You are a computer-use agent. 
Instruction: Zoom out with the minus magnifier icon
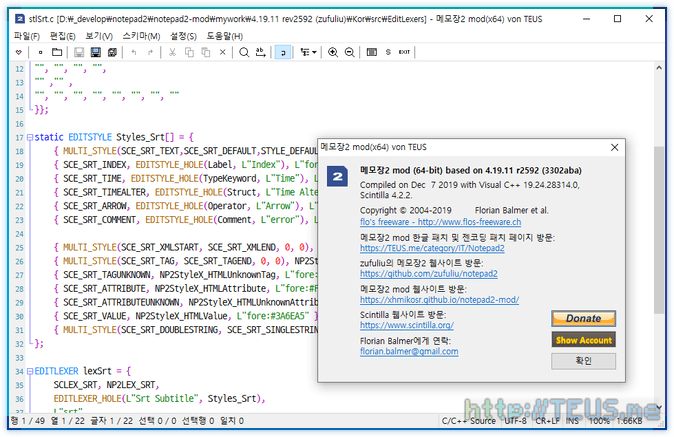pos(349,52)
